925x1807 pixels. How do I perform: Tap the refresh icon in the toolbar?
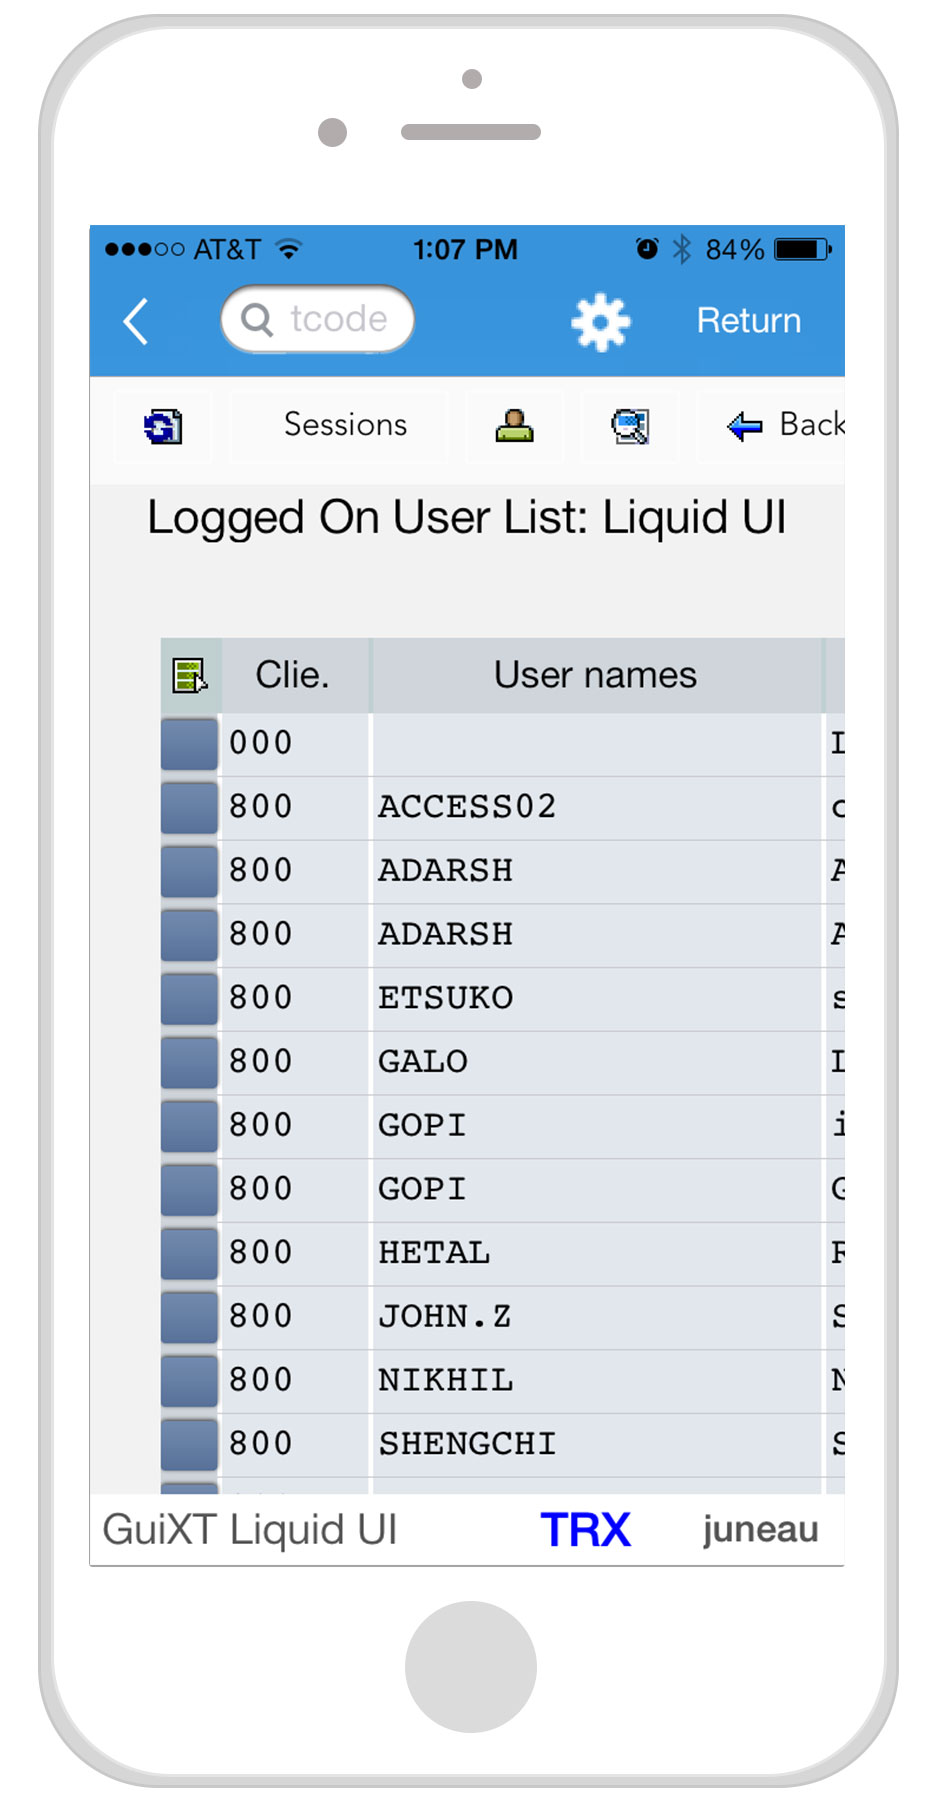(x=163, y=426)
